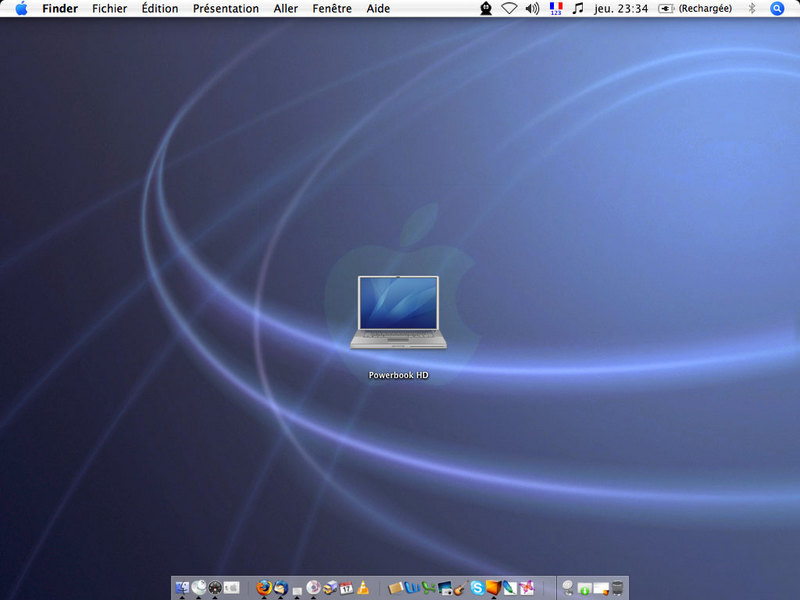Click the clock showing jeu. 23:34

[x=621, y=9]
